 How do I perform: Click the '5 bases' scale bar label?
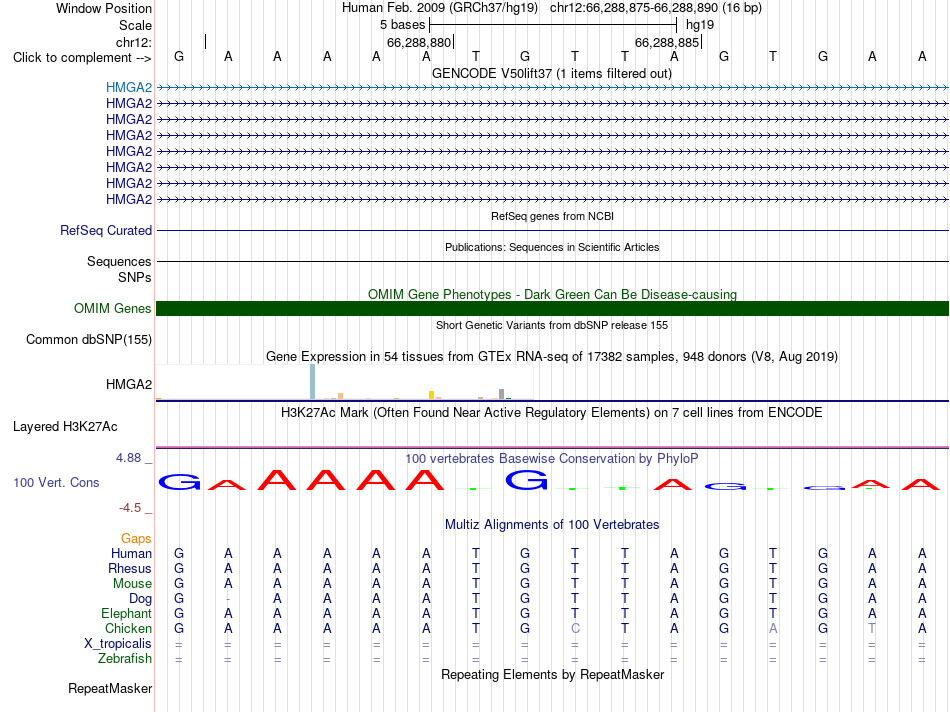[402, 25]
